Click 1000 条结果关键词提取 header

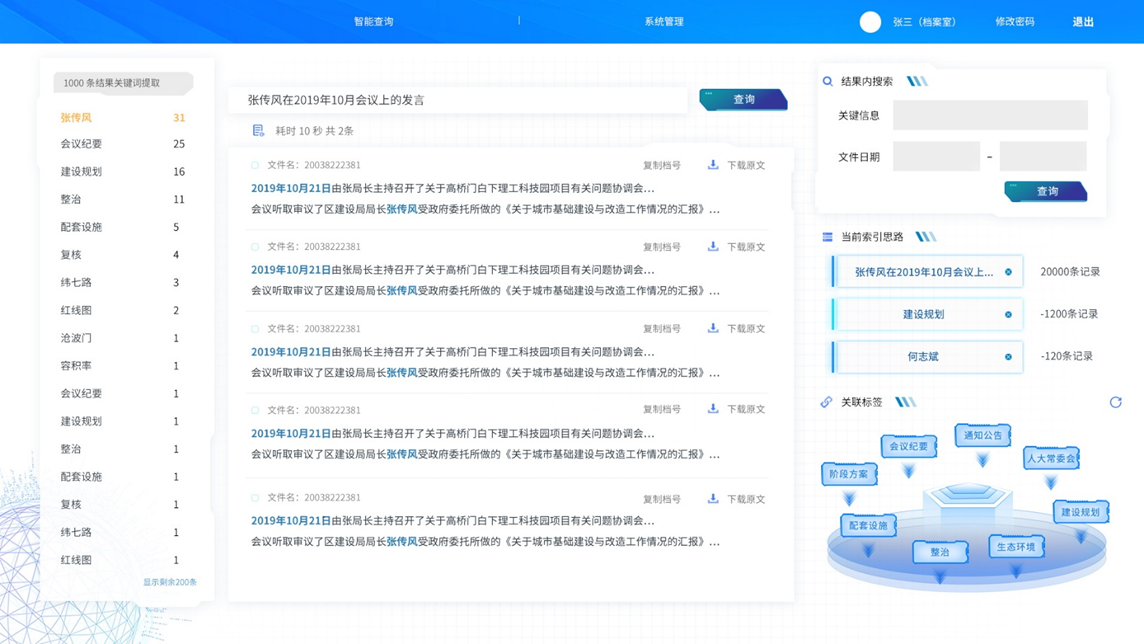[x=123, y=83]
